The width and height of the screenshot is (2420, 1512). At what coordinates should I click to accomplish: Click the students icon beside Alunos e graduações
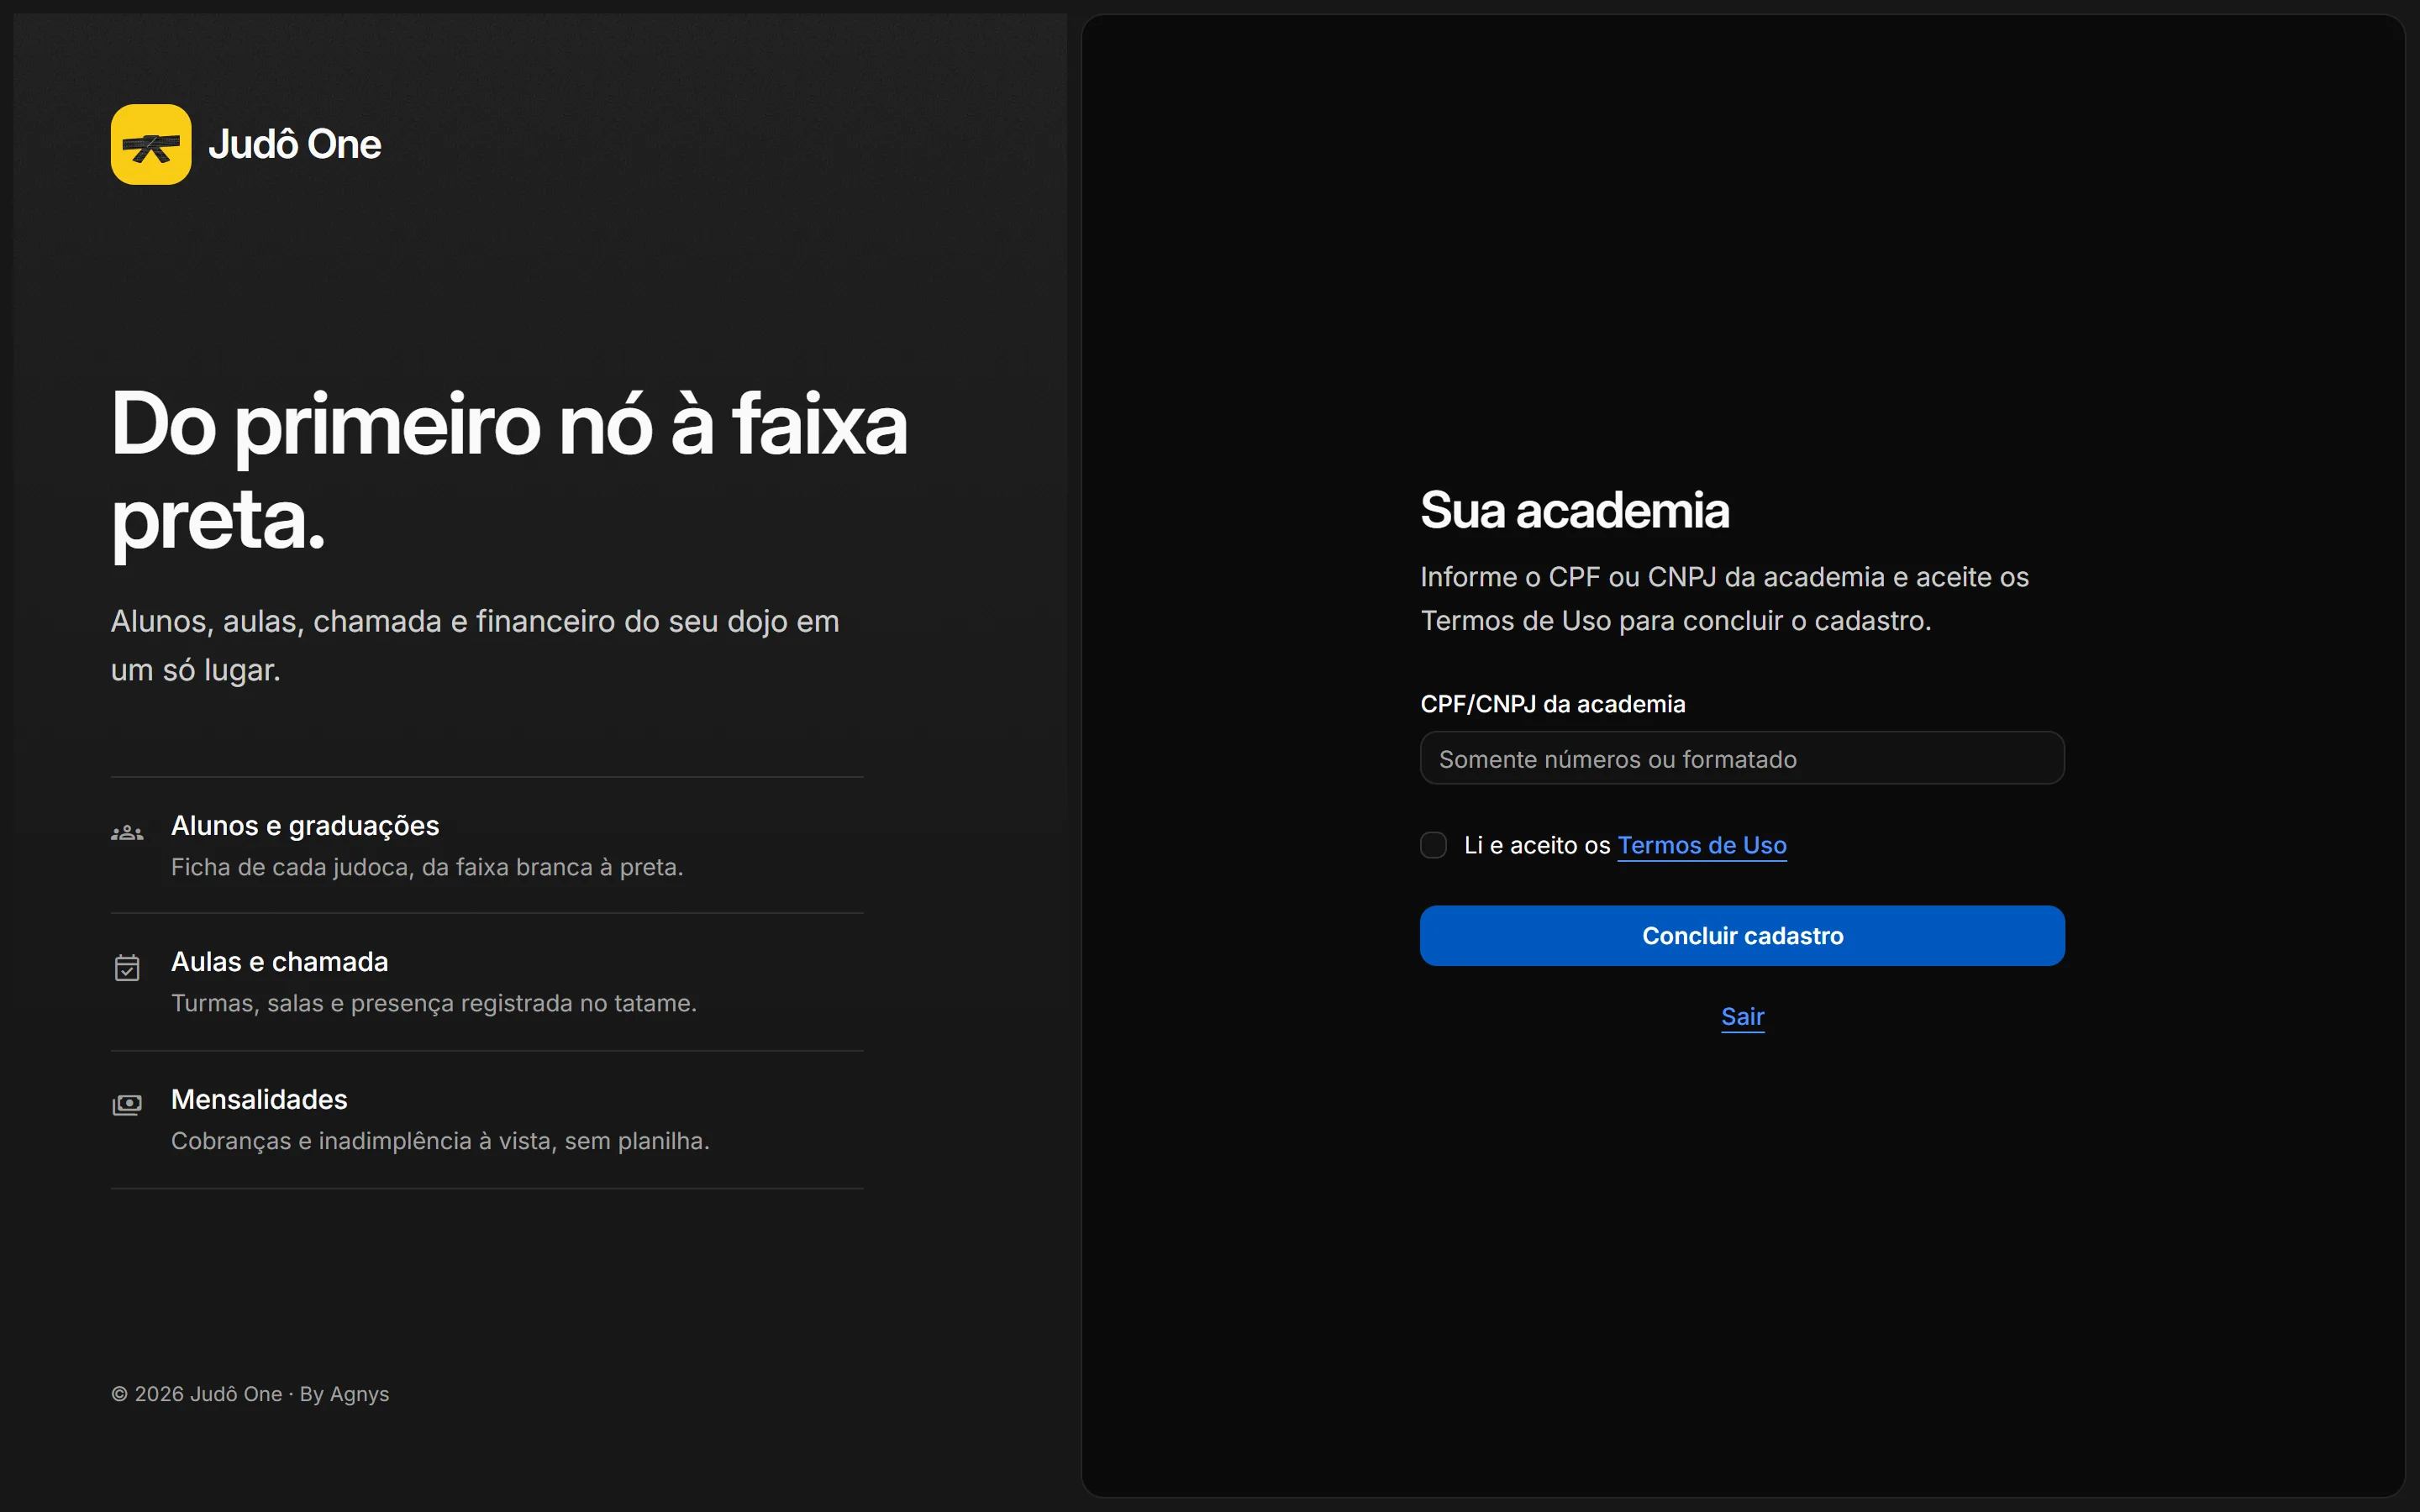pyautogui.click(x=127, y=833)
